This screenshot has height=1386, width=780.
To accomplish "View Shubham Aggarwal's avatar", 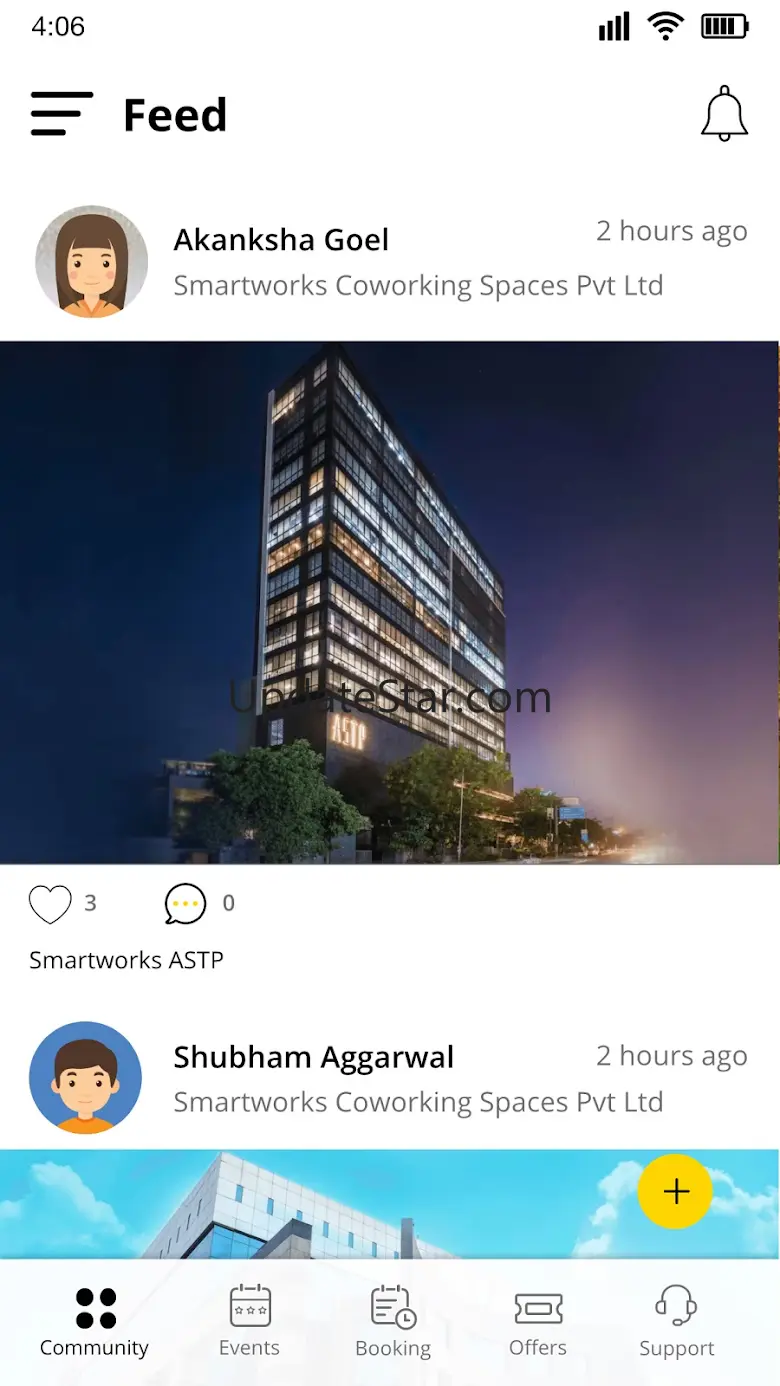I will [x=86, y=1078].
